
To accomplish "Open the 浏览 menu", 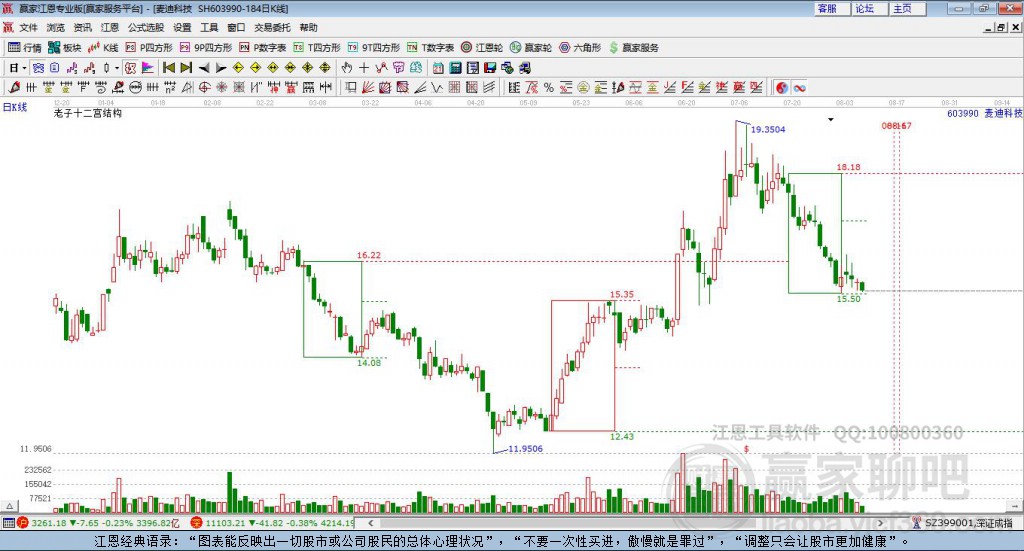I will coord(56,27).
